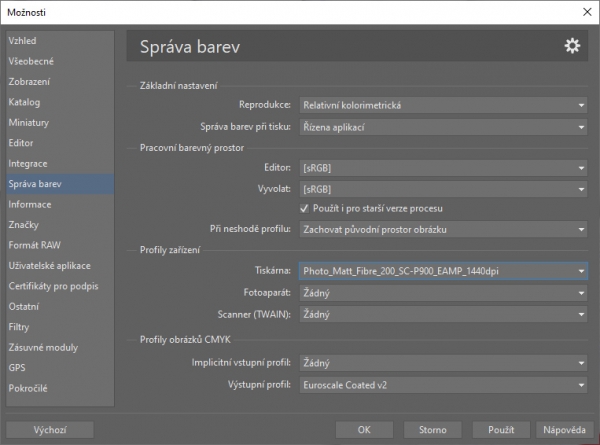Screen dimensions: 600x445
Task: Go to Informace settings
Action: point(60,204)
